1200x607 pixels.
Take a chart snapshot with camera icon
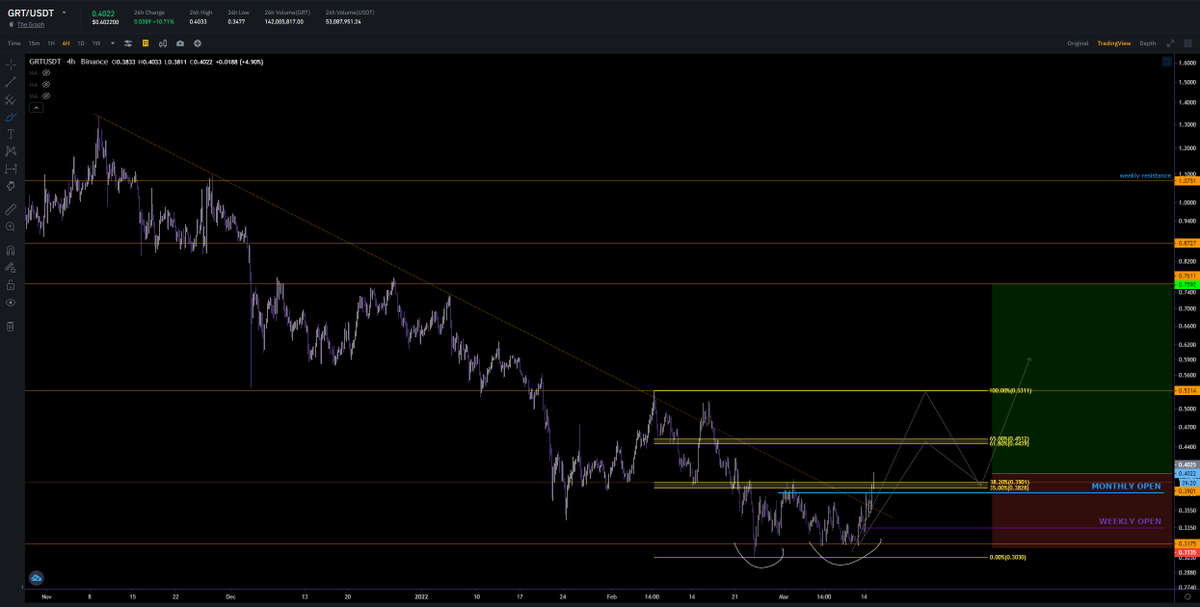pos(180,43)
